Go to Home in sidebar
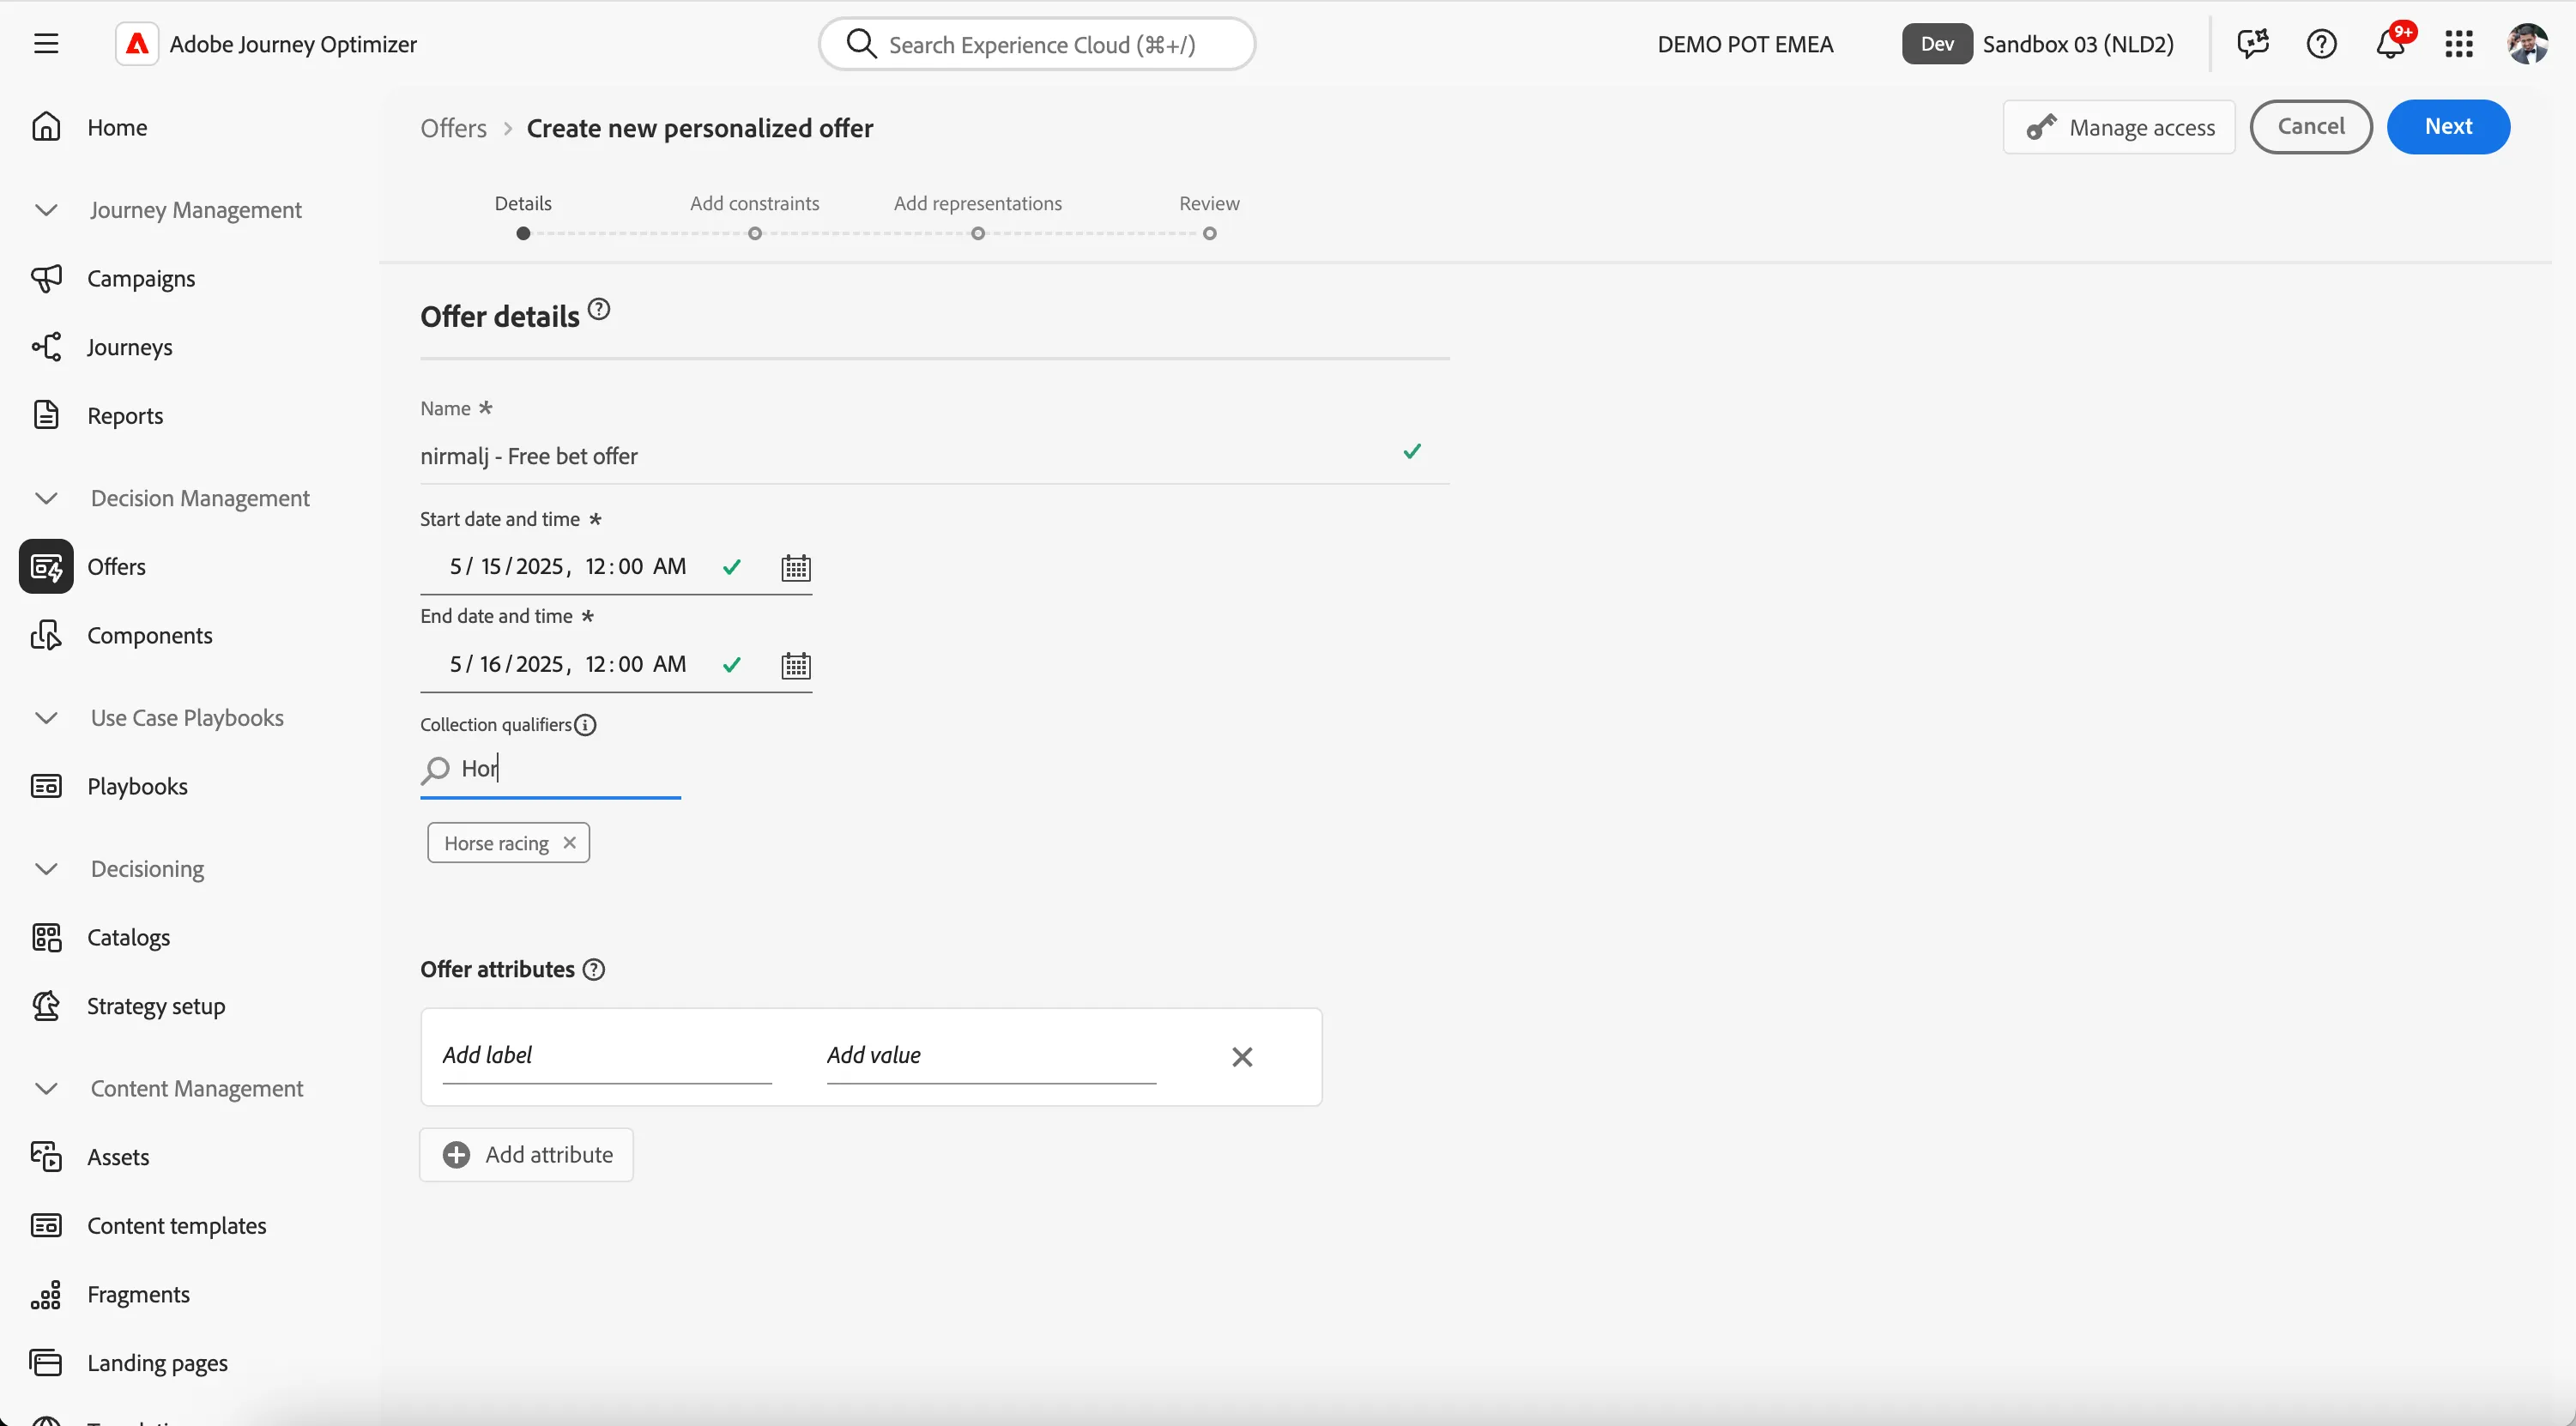Screen dimensions: 2576x1426 [x=117, y=128]
